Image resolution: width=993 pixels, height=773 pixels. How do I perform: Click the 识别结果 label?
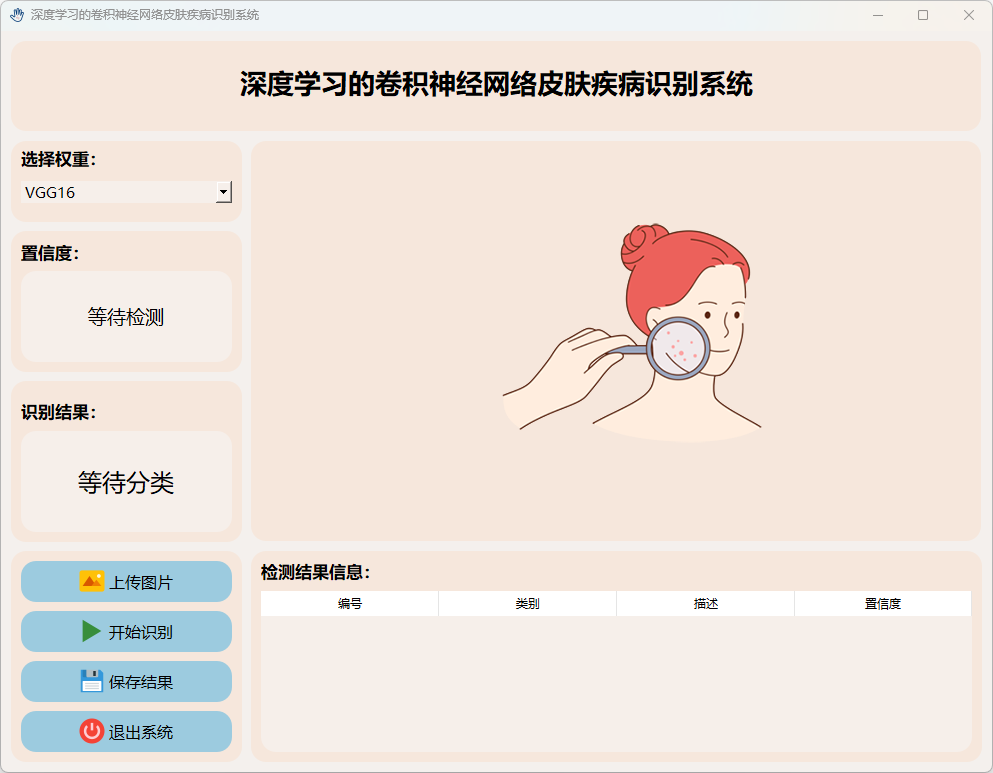point(58,412)
